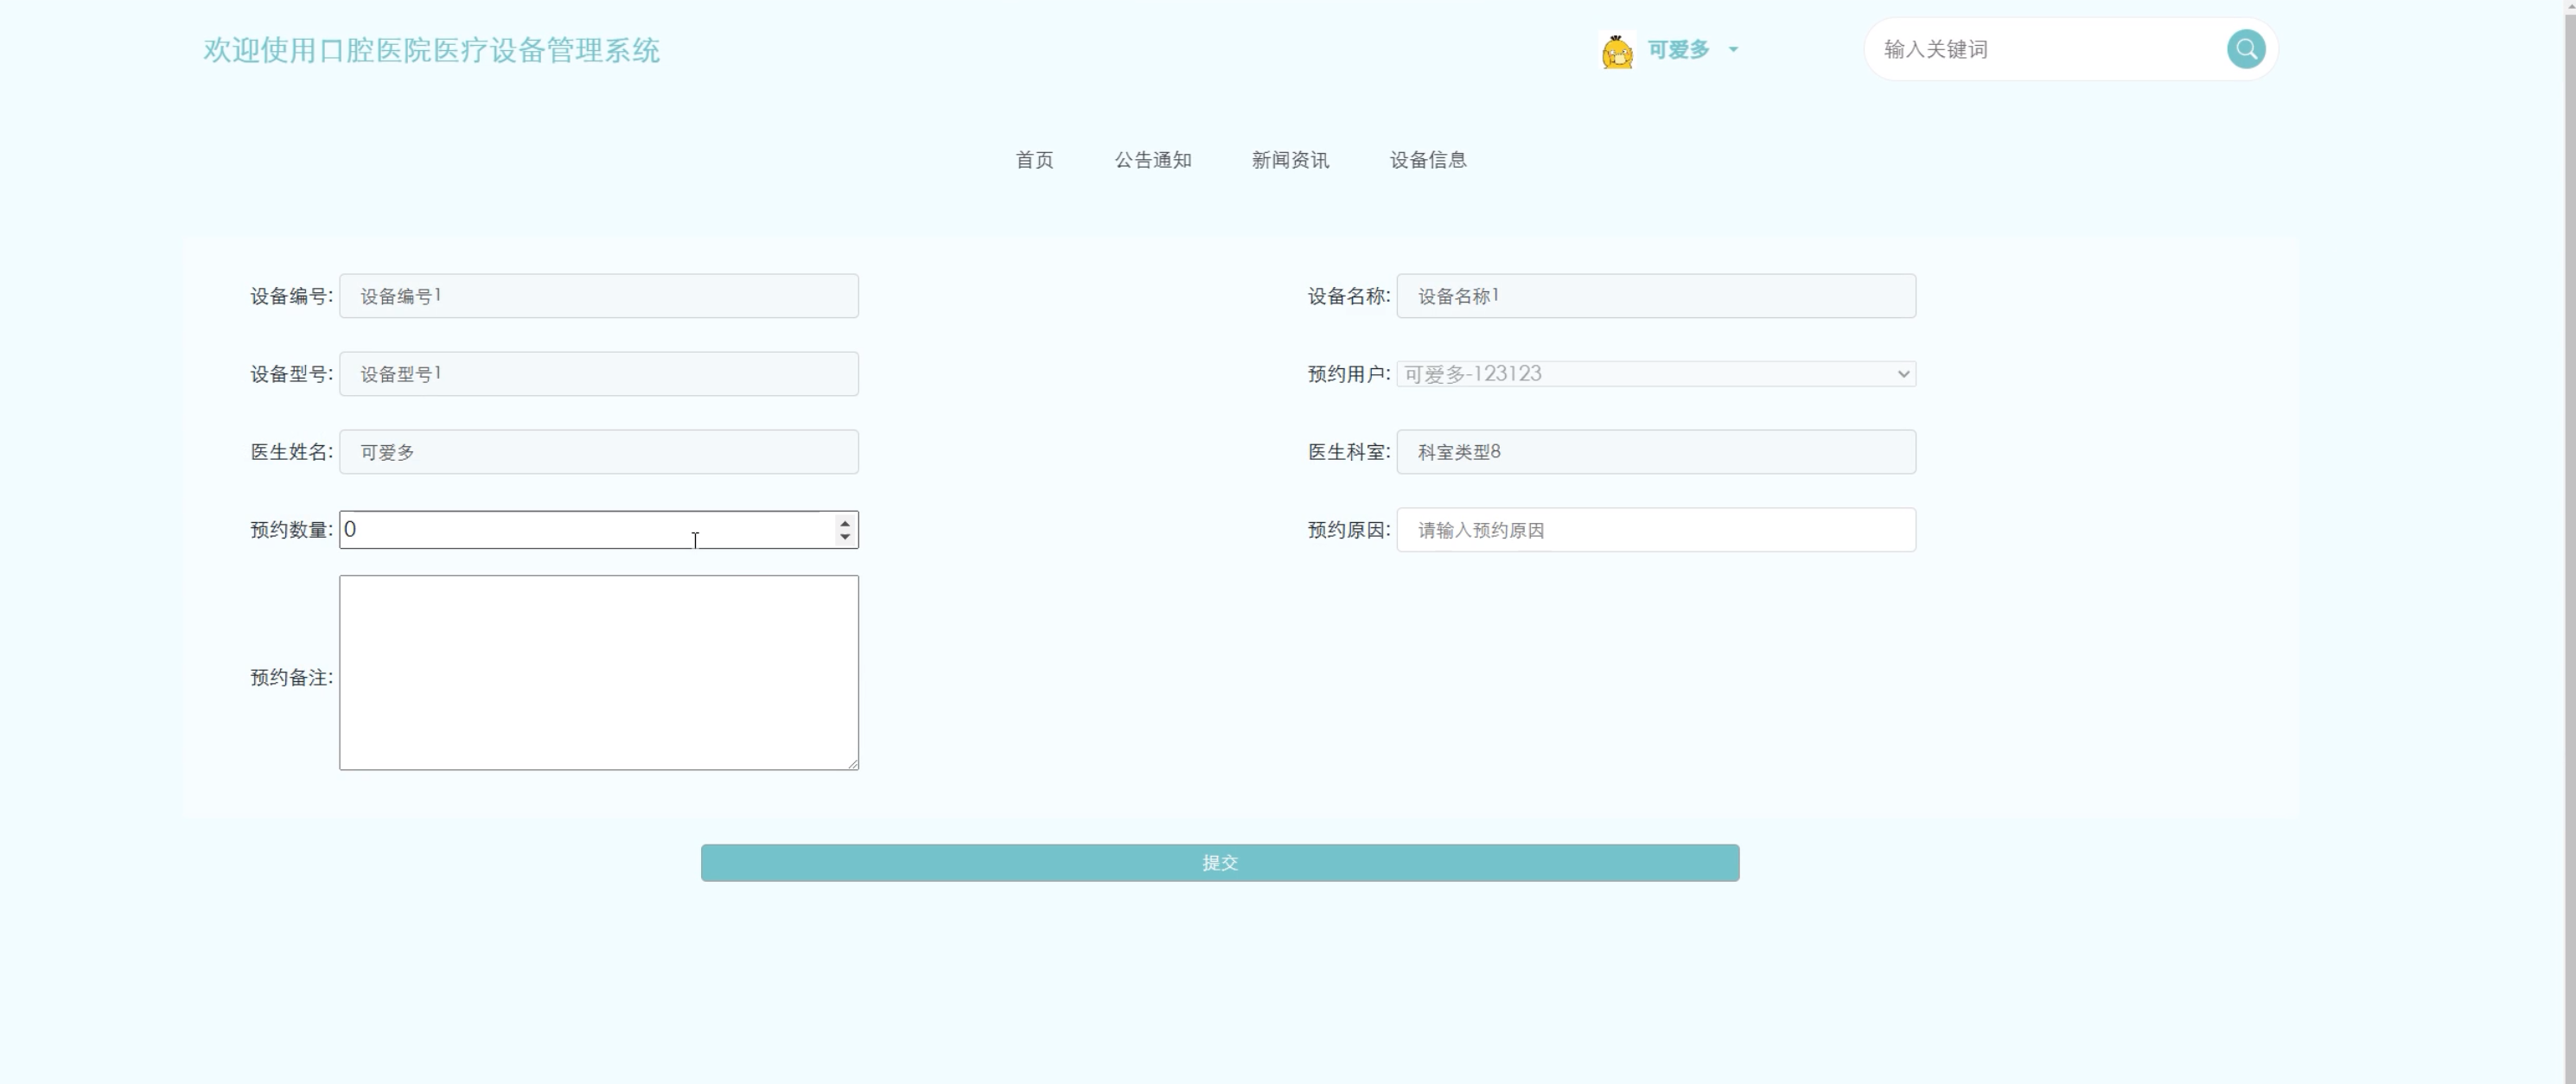The image size is (2576, 1084).
Task: Focus the 预约原因 input field
Action: click(x=1656, y=530)
